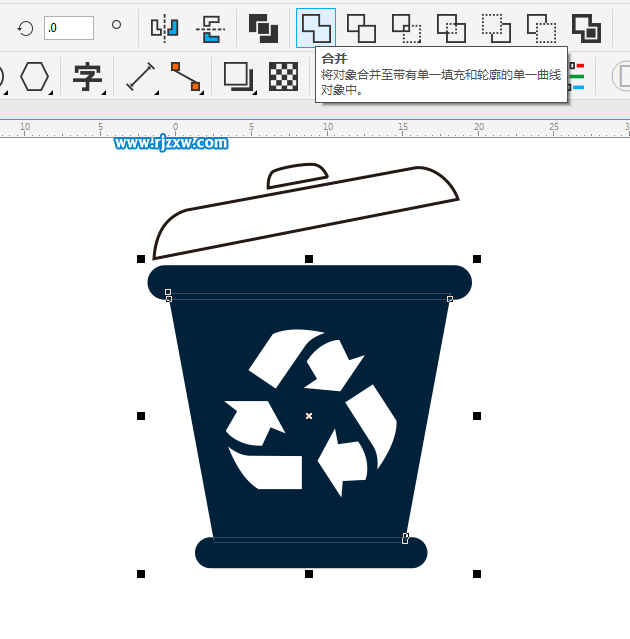Screen dimensions: 630x639
Task: Activate the Drop Shadow tool
Action: pos(238,77)
